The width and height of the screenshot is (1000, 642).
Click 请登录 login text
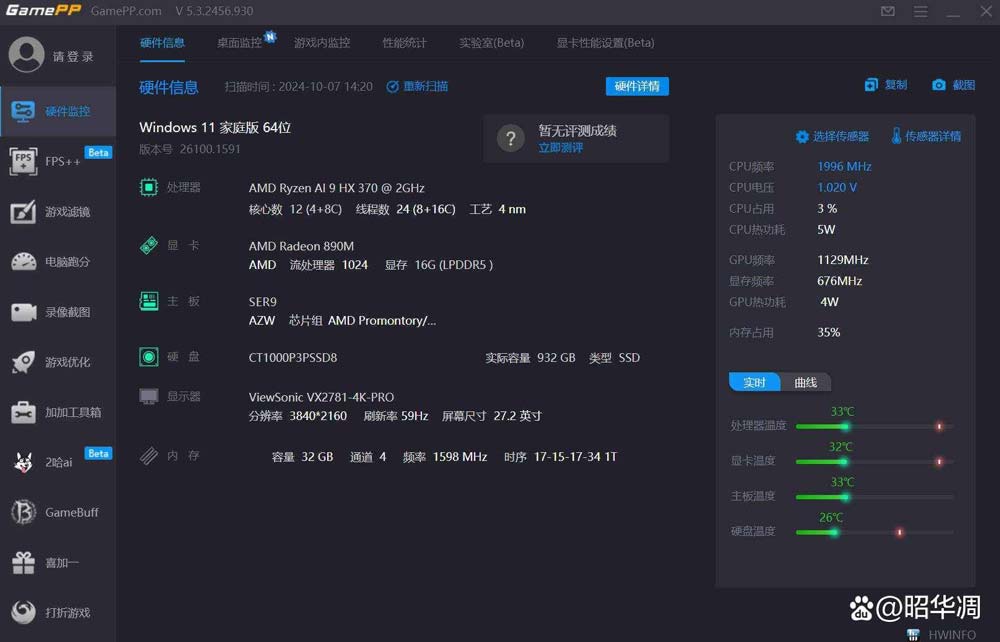[x=73, y=57]
